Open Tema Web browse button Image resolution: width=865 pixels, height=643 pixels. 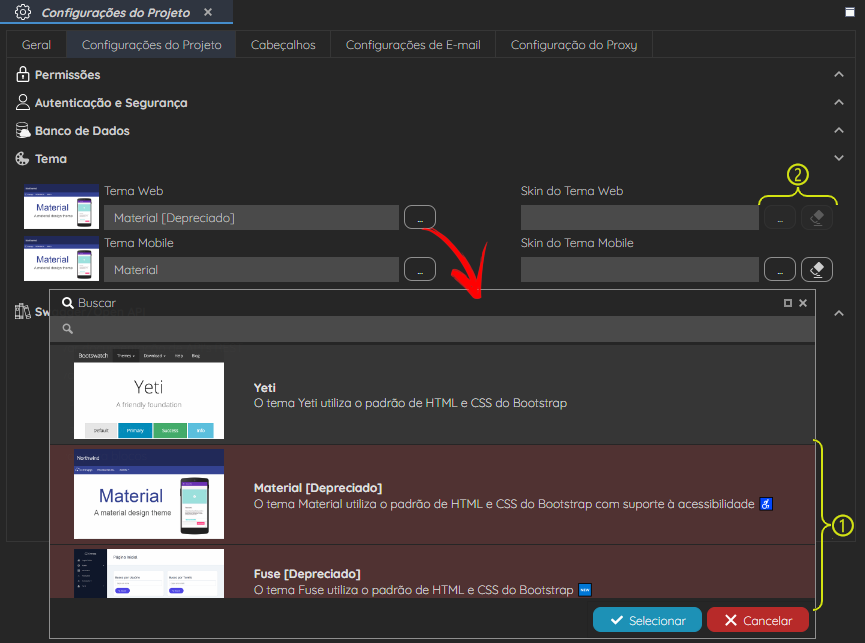click(420, 217)
